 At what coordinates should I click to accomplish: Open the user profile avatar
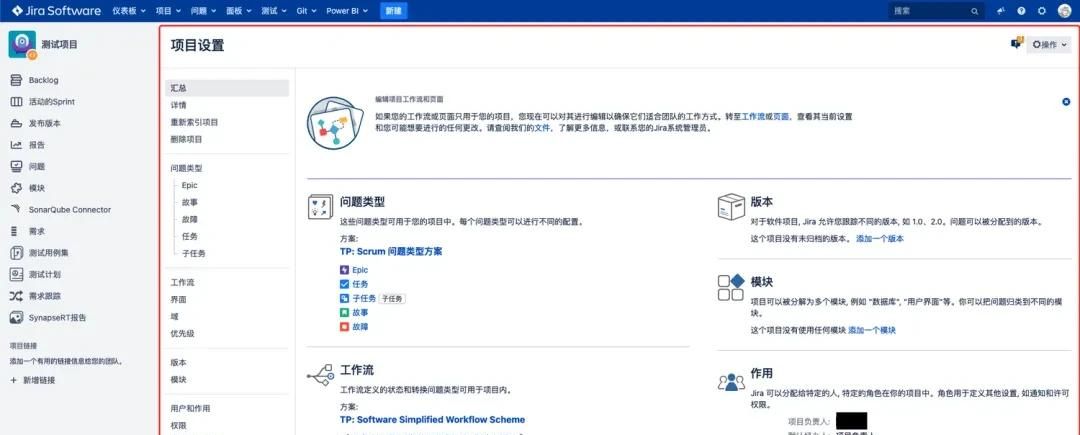[1064, 11]
